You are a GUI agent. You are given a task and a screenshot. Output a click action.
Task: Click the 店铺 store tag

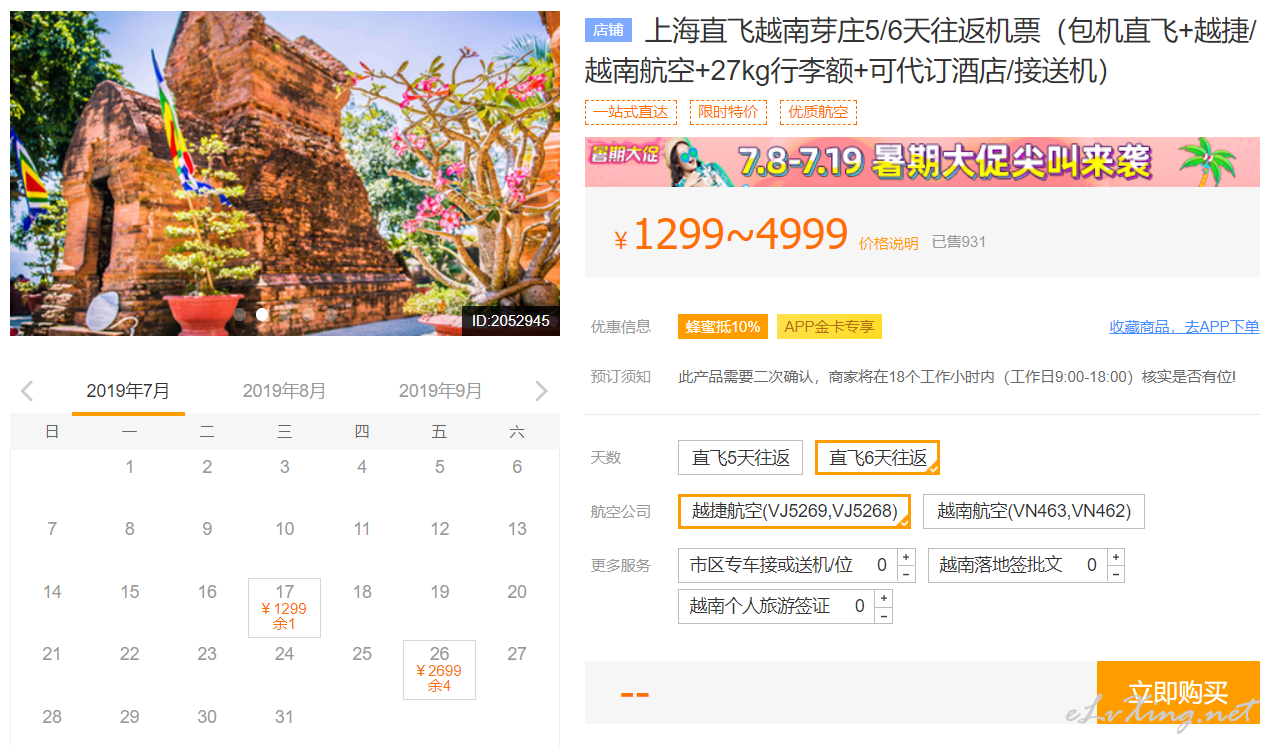click(x=608, y=30)
